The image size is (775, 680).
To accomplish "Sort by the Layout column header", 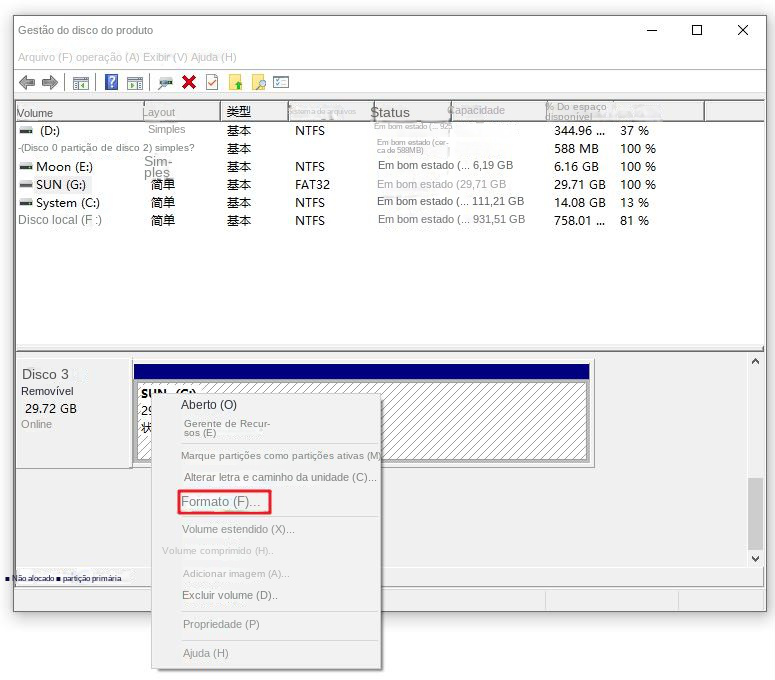I will (181, 112).
